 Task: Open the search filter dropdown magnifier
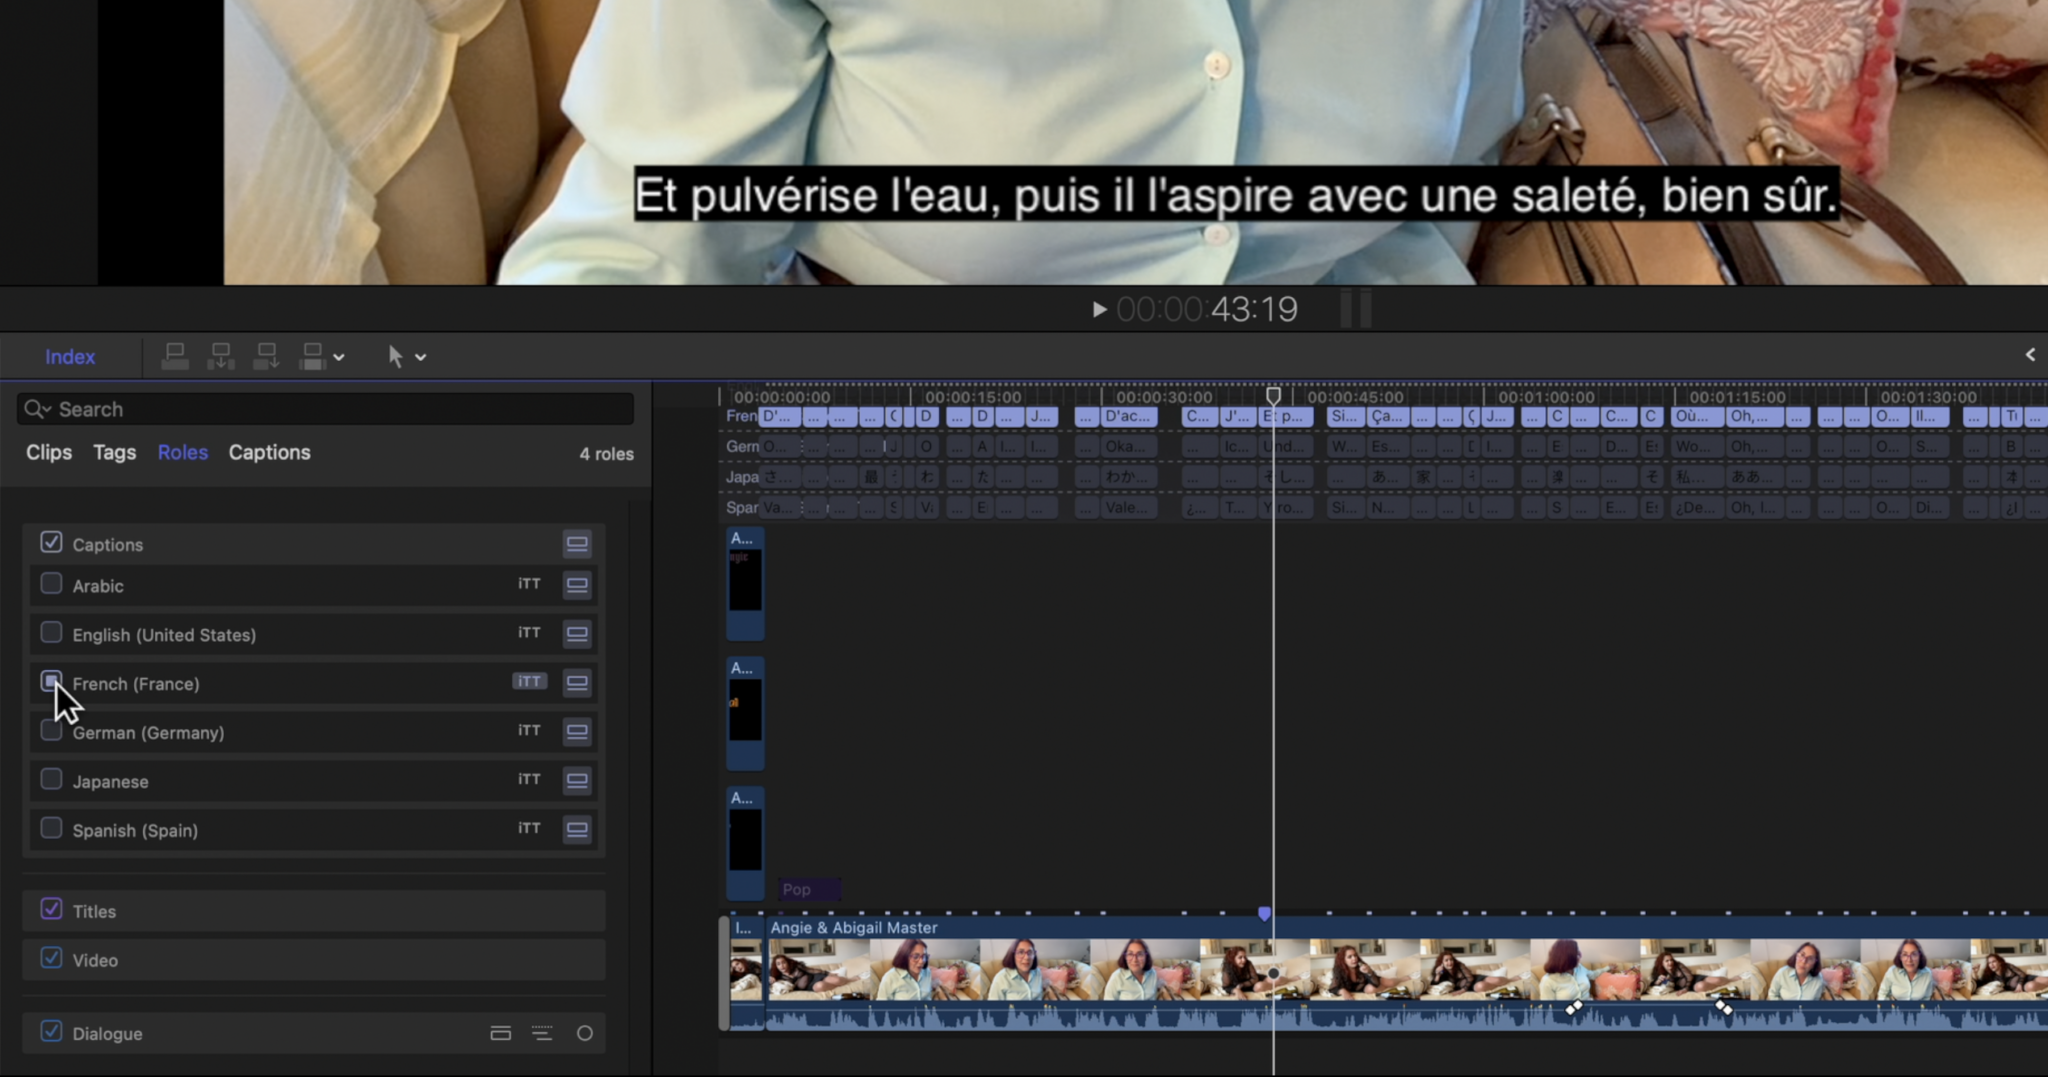(38, 409)
